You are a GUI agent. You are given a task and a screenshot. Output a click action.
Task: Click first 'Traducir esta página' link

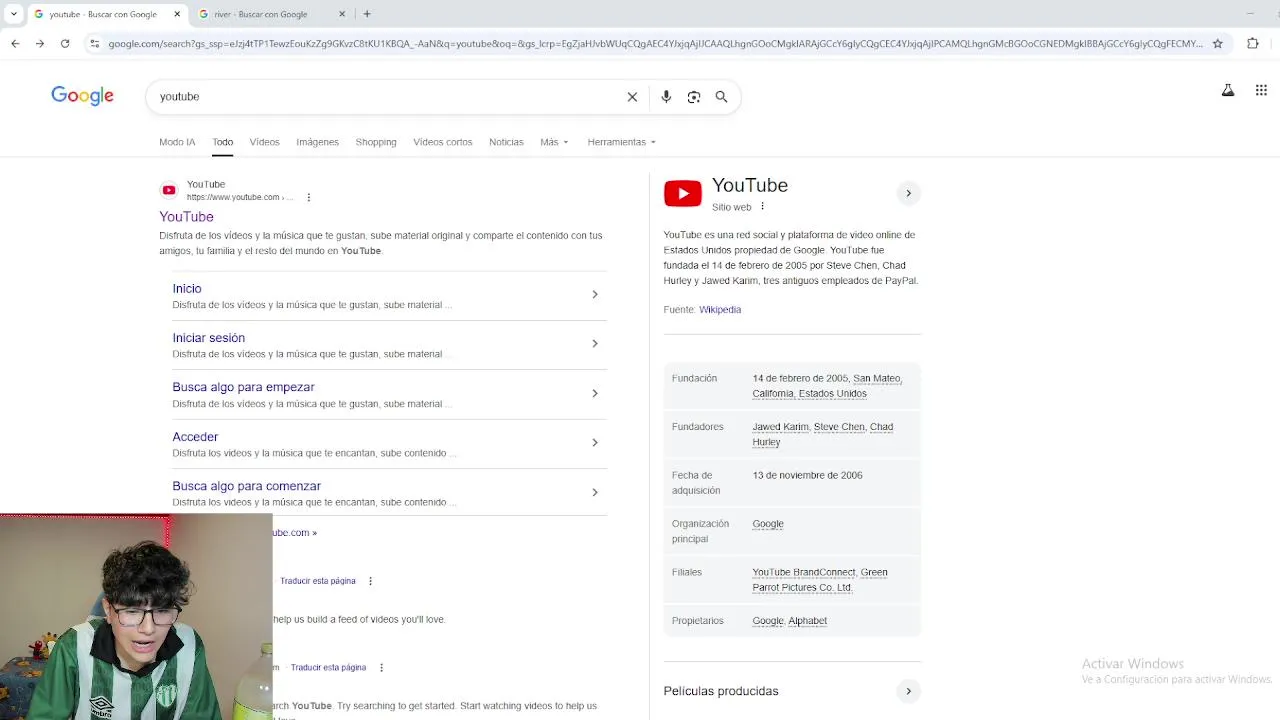click(318, 581)
